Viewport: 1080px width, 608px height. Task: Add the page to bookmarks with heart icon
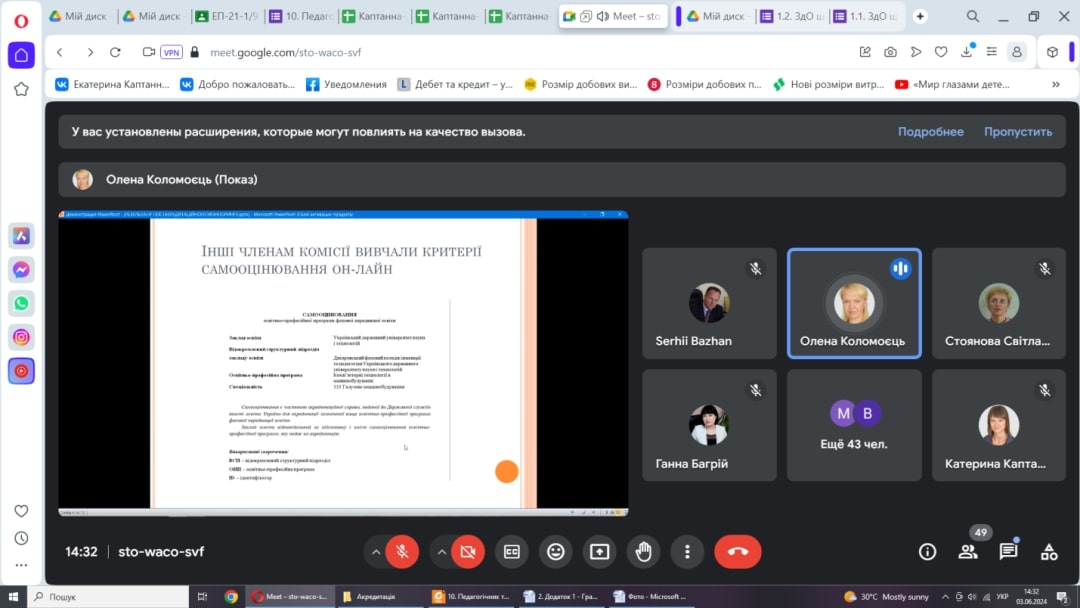[x=941, y=52]
